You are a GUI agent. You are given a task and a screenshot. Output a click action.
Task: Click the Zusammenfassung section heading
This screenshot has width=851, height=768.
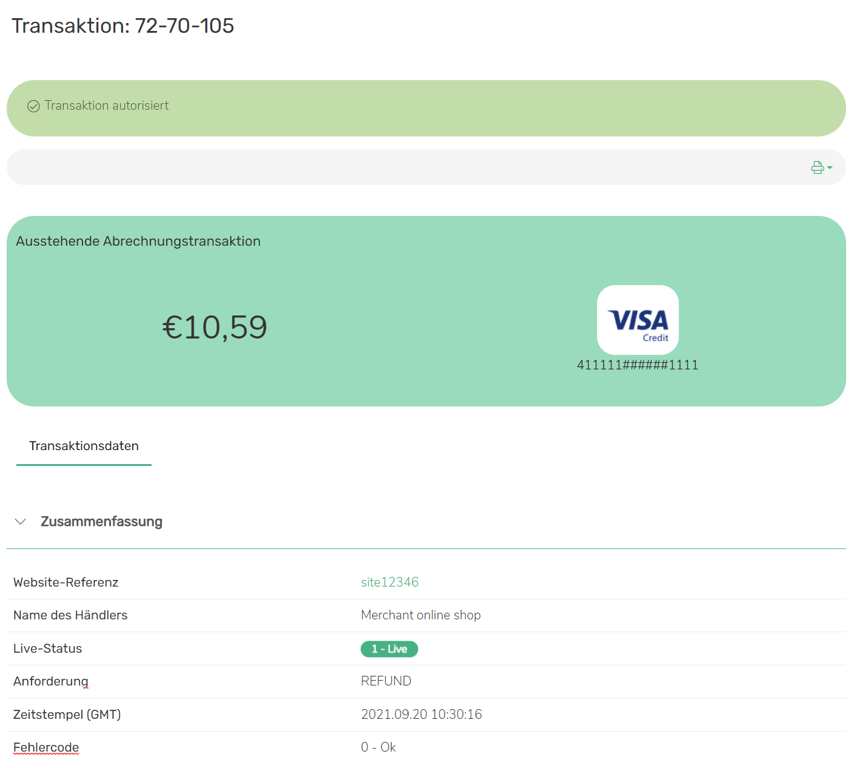pos(101,522)
